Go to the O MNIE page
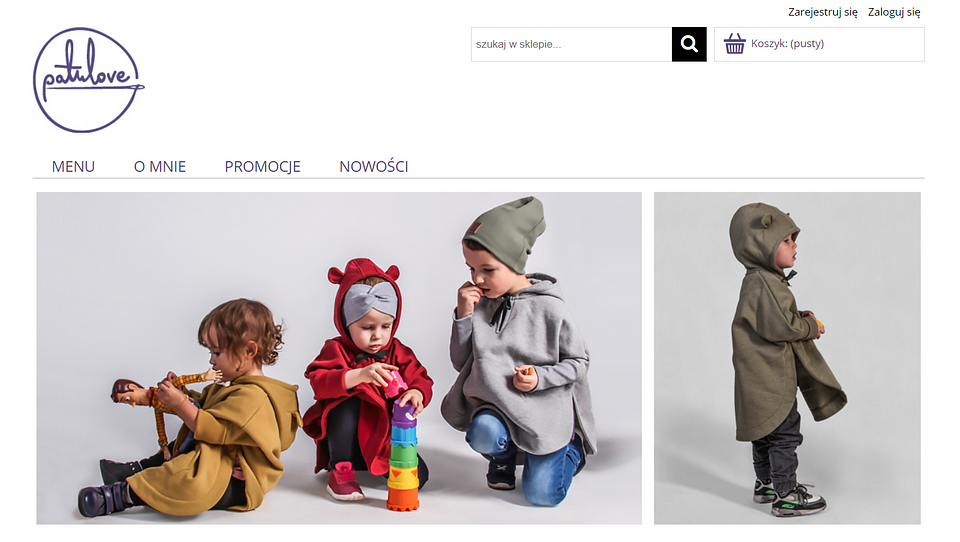This screenshot has height=542, width=960. (160, 167)
